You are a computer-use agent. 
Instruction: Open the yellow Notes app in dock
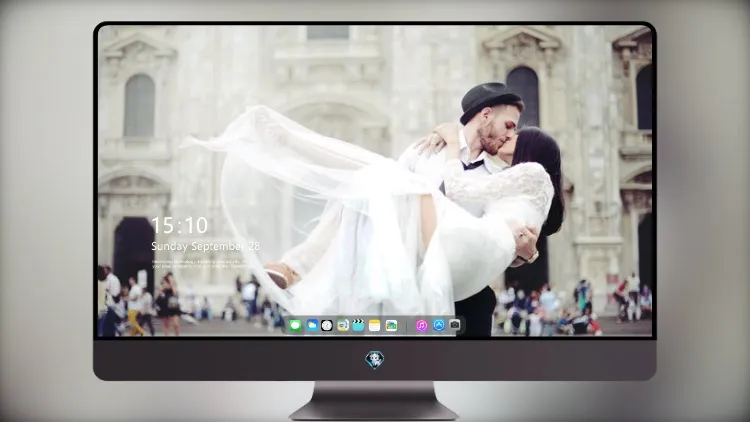coord(375,326)
